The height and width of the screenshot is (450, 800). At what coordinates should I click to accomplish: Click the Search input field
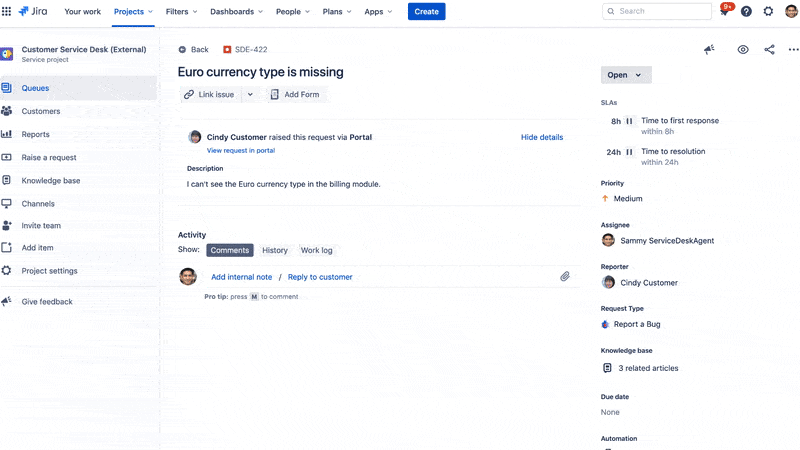(656, 11)
